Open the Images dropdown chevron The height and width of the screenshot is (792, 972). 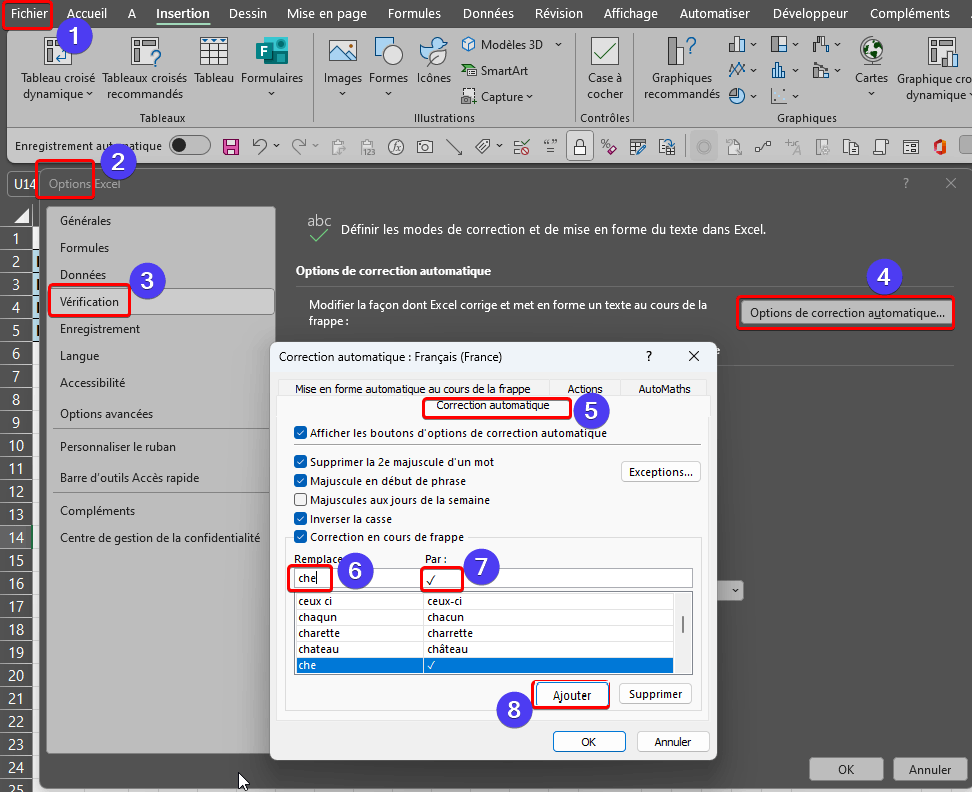(x=342, y=94)
